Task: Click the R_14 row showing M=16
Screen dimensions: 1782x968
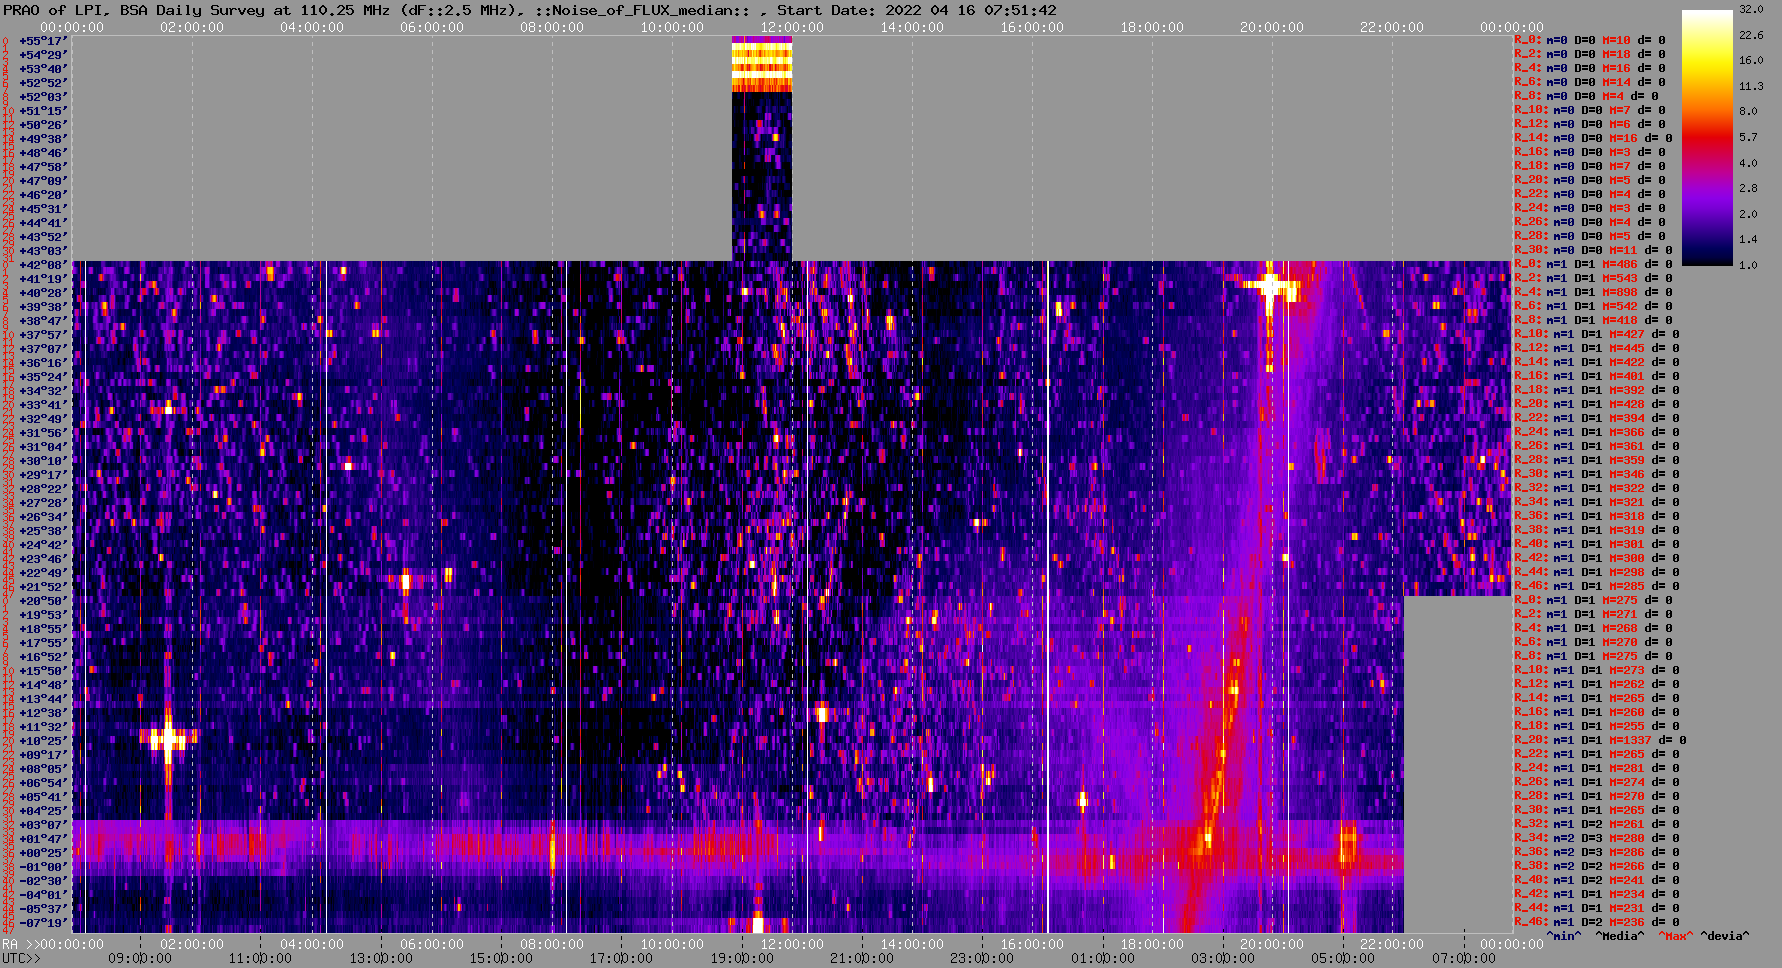Action: (1593, 139)
